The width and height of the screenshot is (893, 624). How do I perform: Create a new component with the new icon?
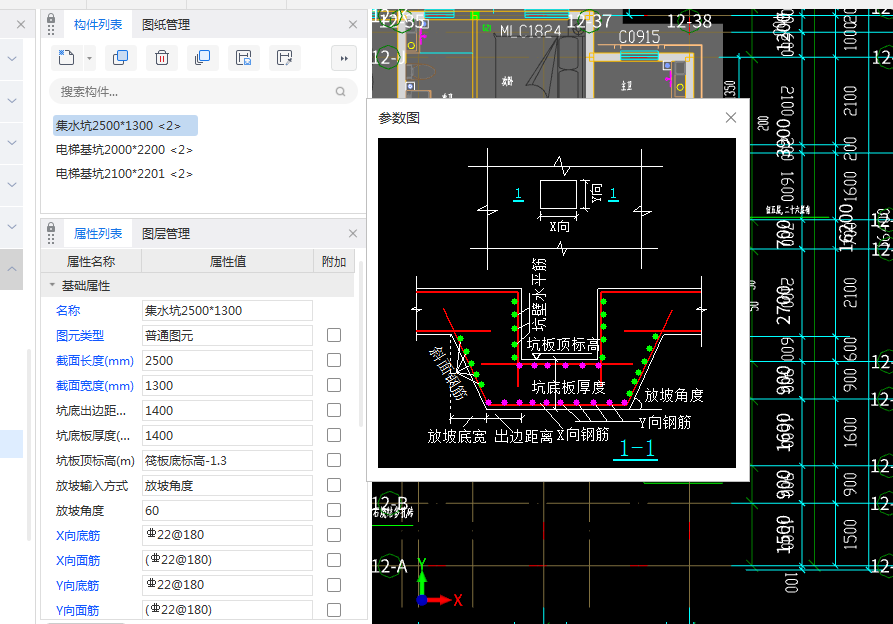point(67,58)
